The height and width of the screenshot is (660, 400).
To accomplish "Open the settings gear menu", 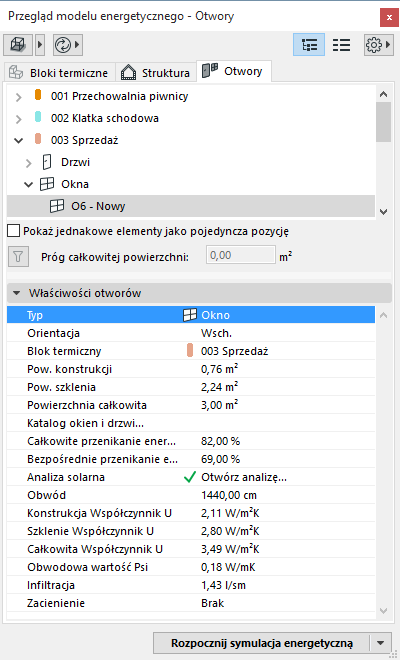I will (373, 45).
